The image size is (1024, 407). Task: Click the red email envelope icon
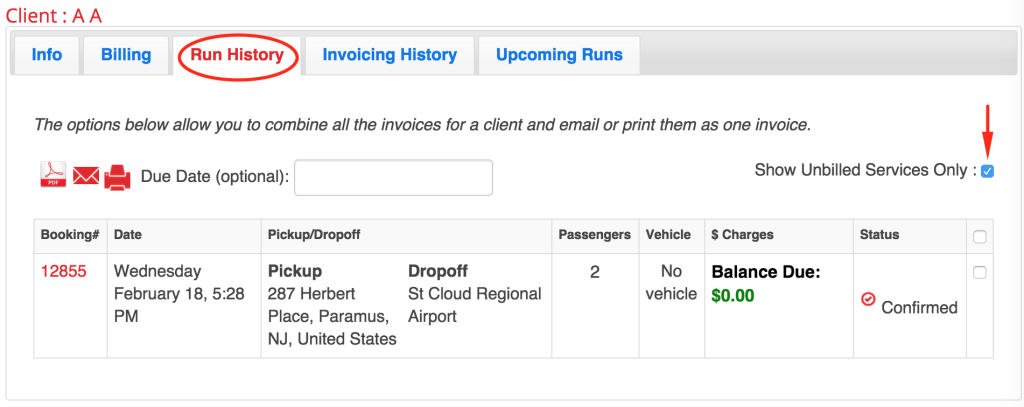coord(86,177)
